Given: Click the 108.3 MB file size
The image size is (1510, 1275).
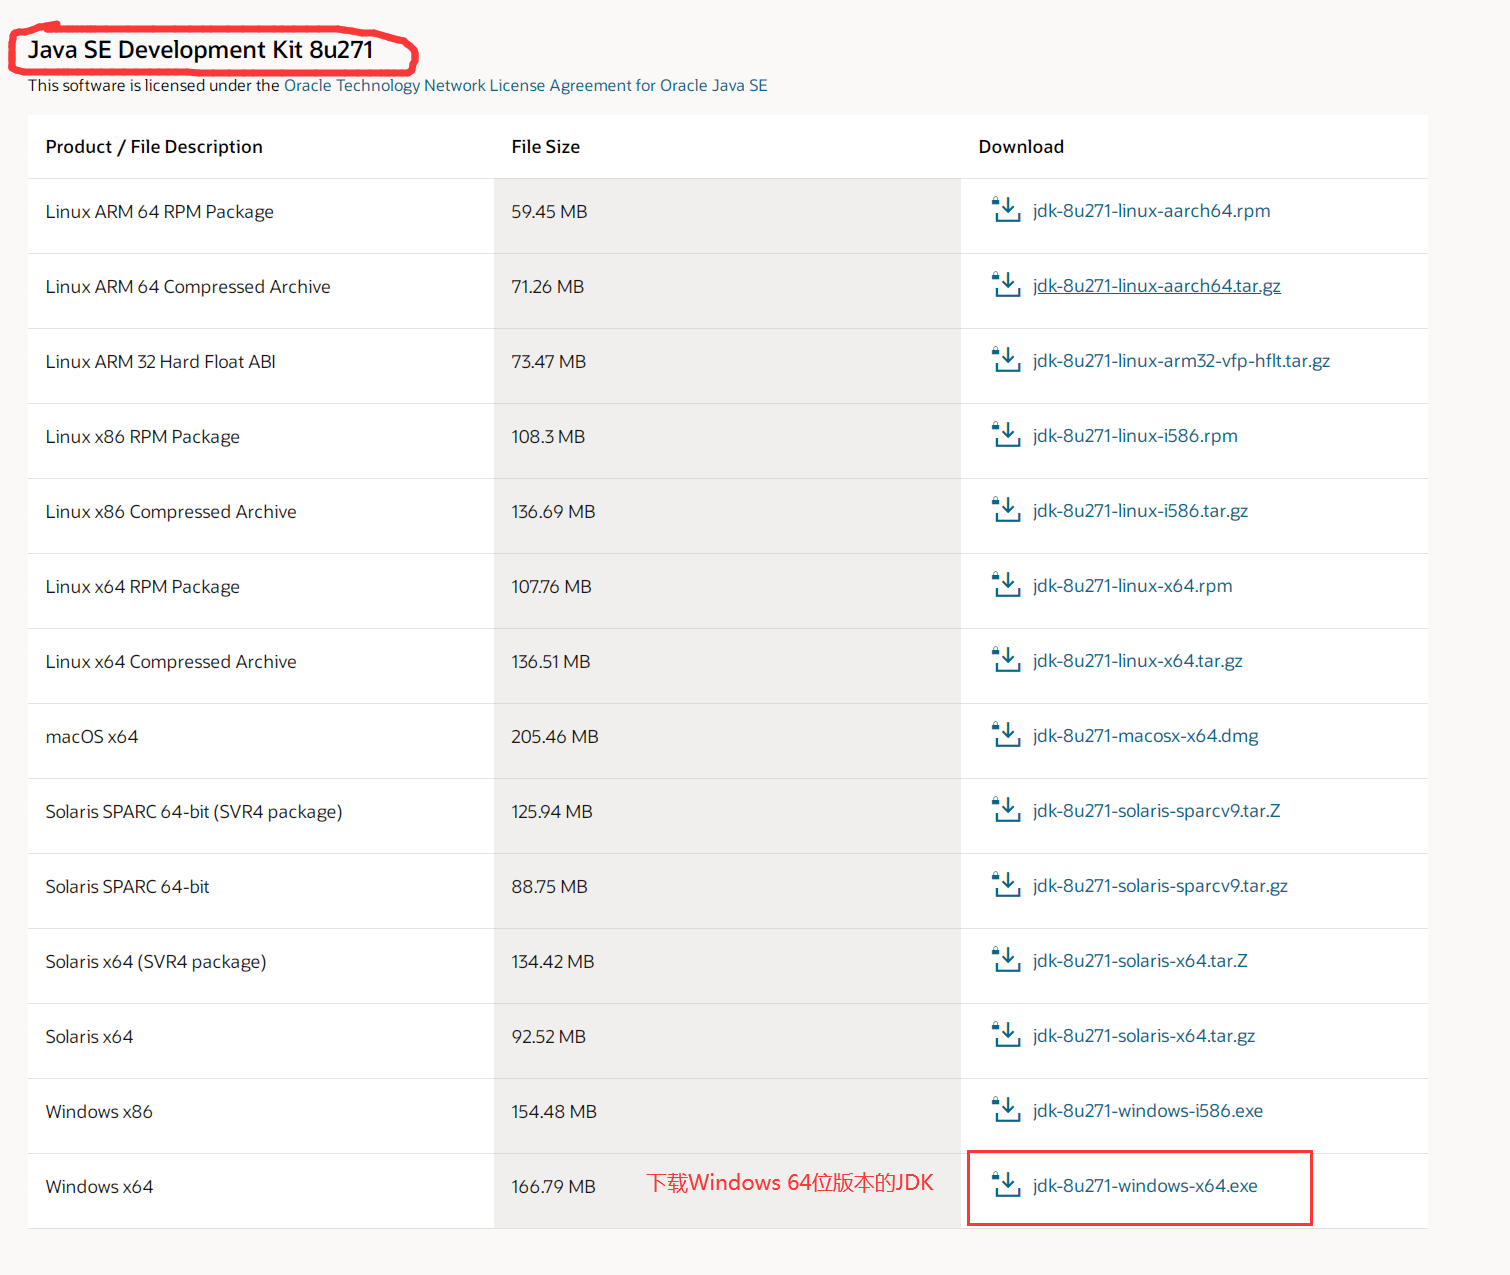Looking at the screenshot, I should 548,437.
